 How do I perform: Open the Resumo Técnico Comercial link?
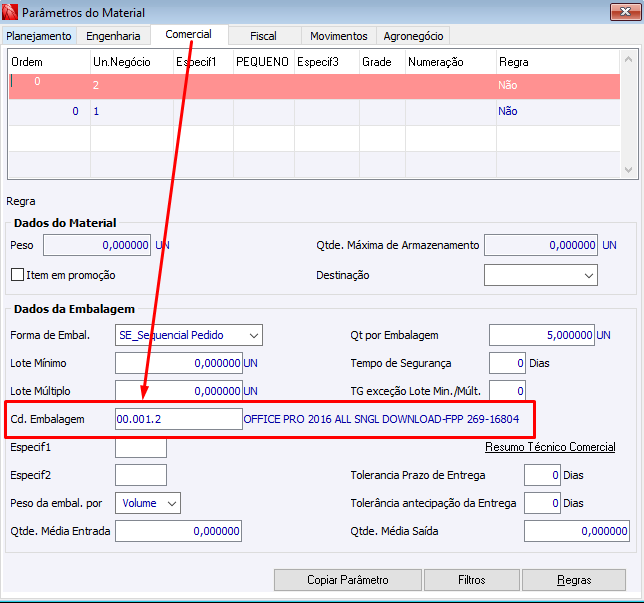pos(550,446)
